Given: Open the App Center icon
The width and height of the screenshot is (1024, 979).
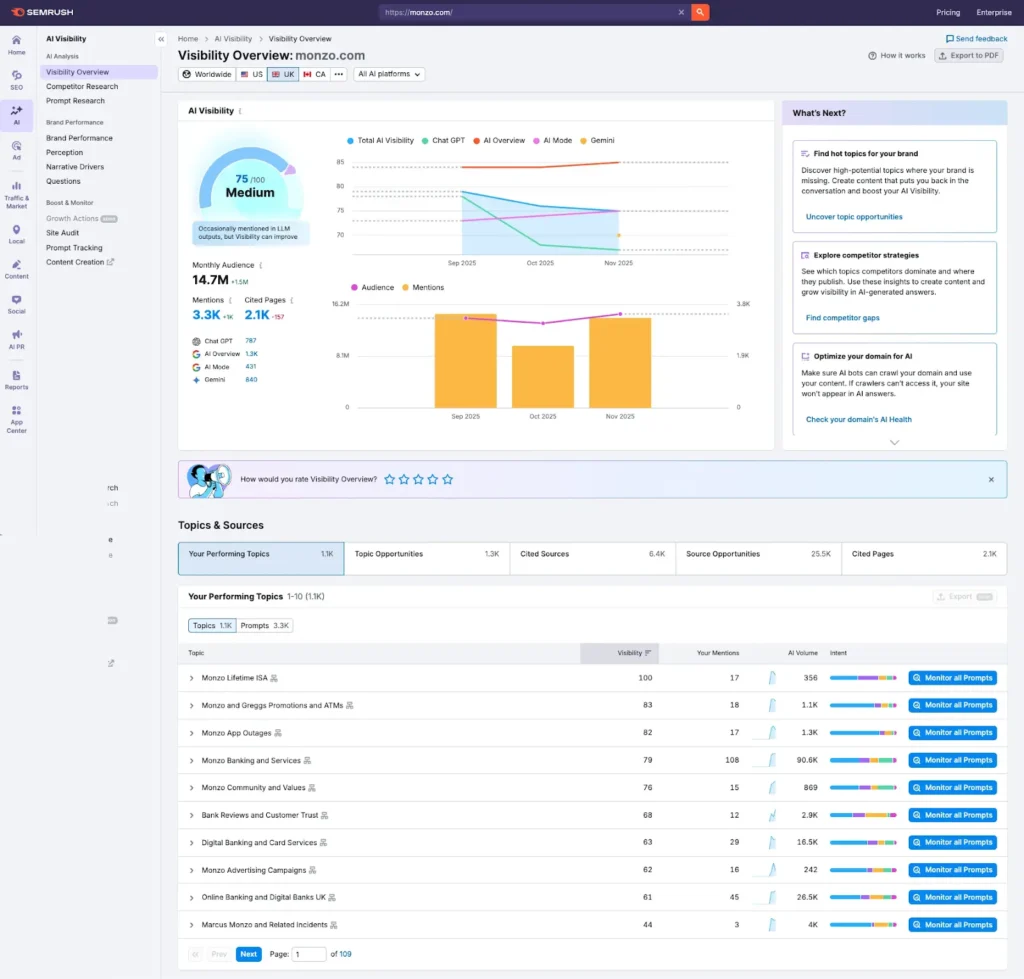Looking at the screenshot, I should click(16, 419).
